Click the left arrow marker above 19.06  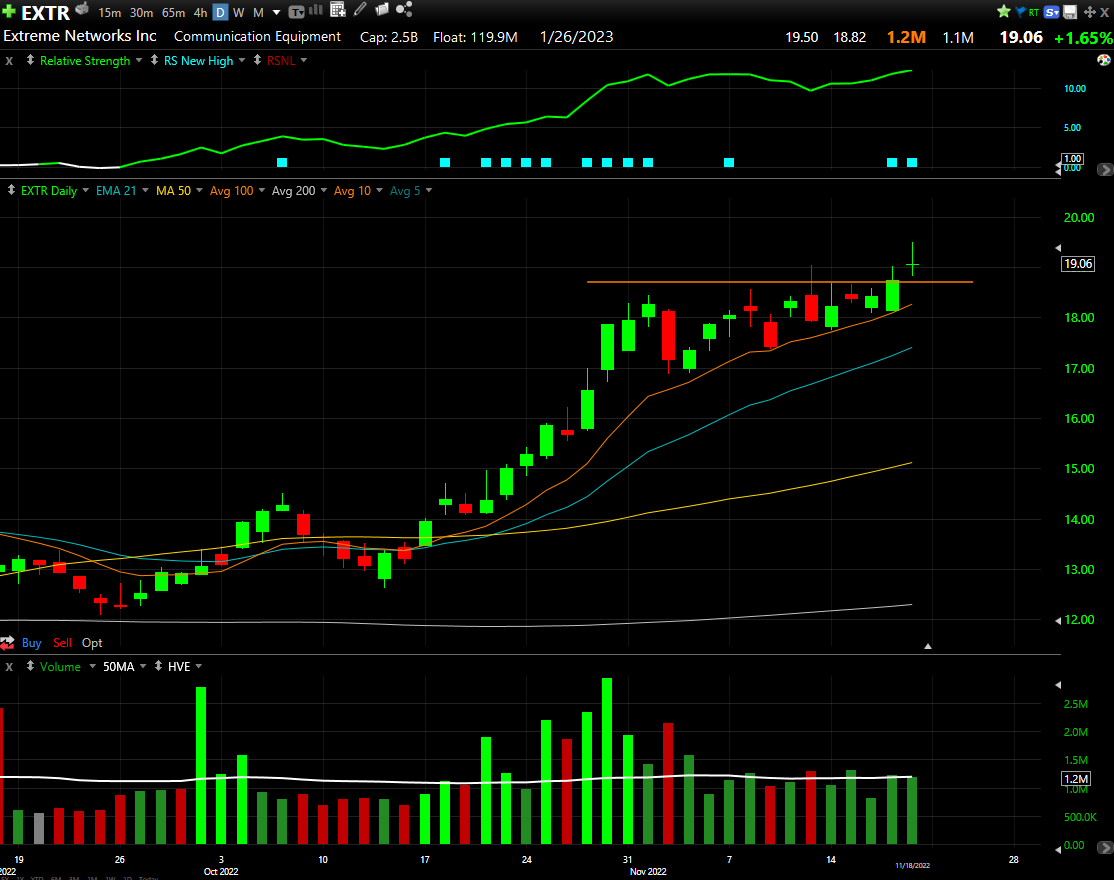coord(1058,248)
